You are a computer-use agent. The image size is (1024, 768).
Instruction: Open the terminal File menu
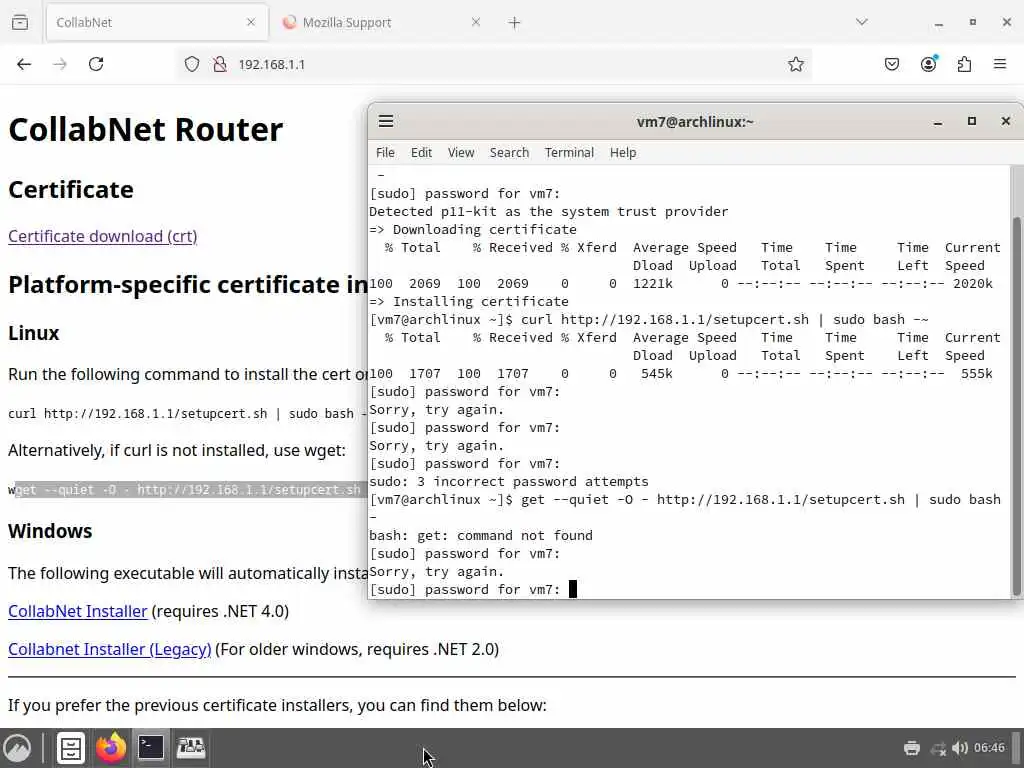tap(385, 152)
